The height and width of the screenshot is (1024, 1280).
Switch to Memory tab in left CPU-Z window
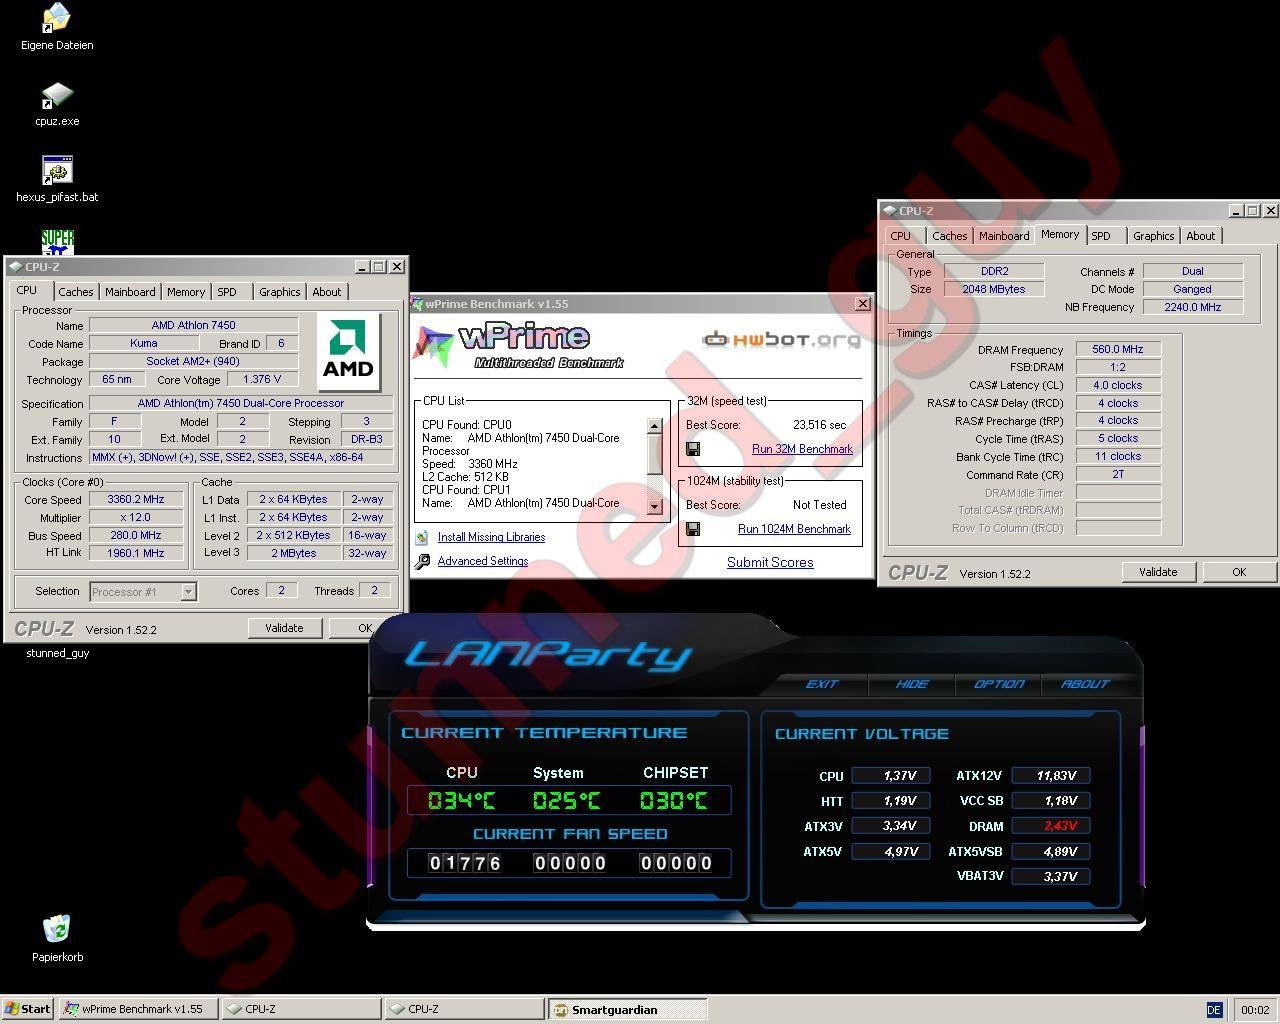tap(186, 292)
